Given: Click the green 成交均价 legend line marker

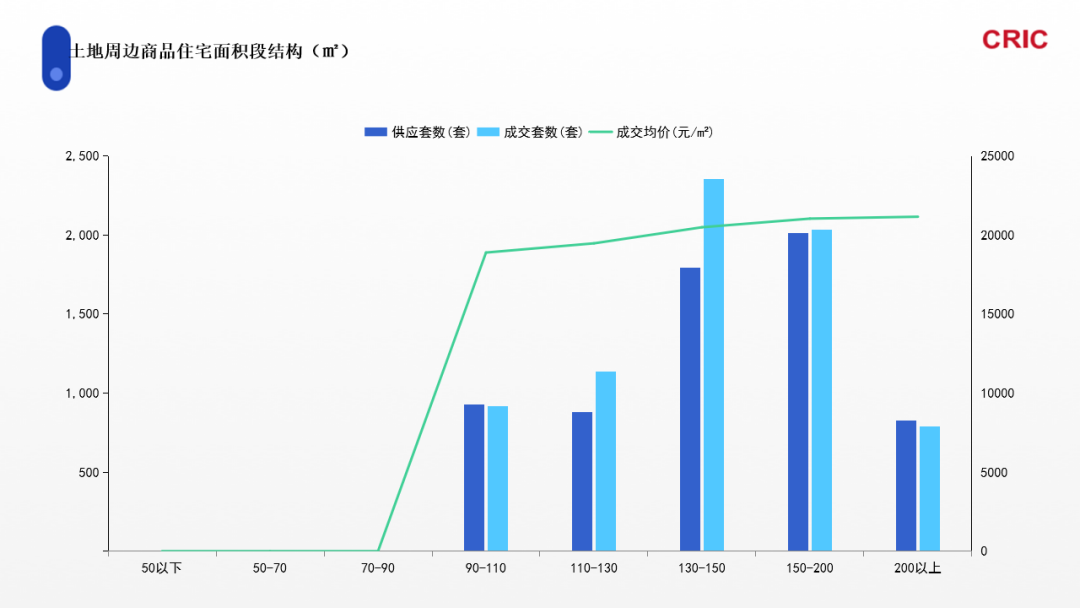Looking at the screenshot, I should pos(600,132).
